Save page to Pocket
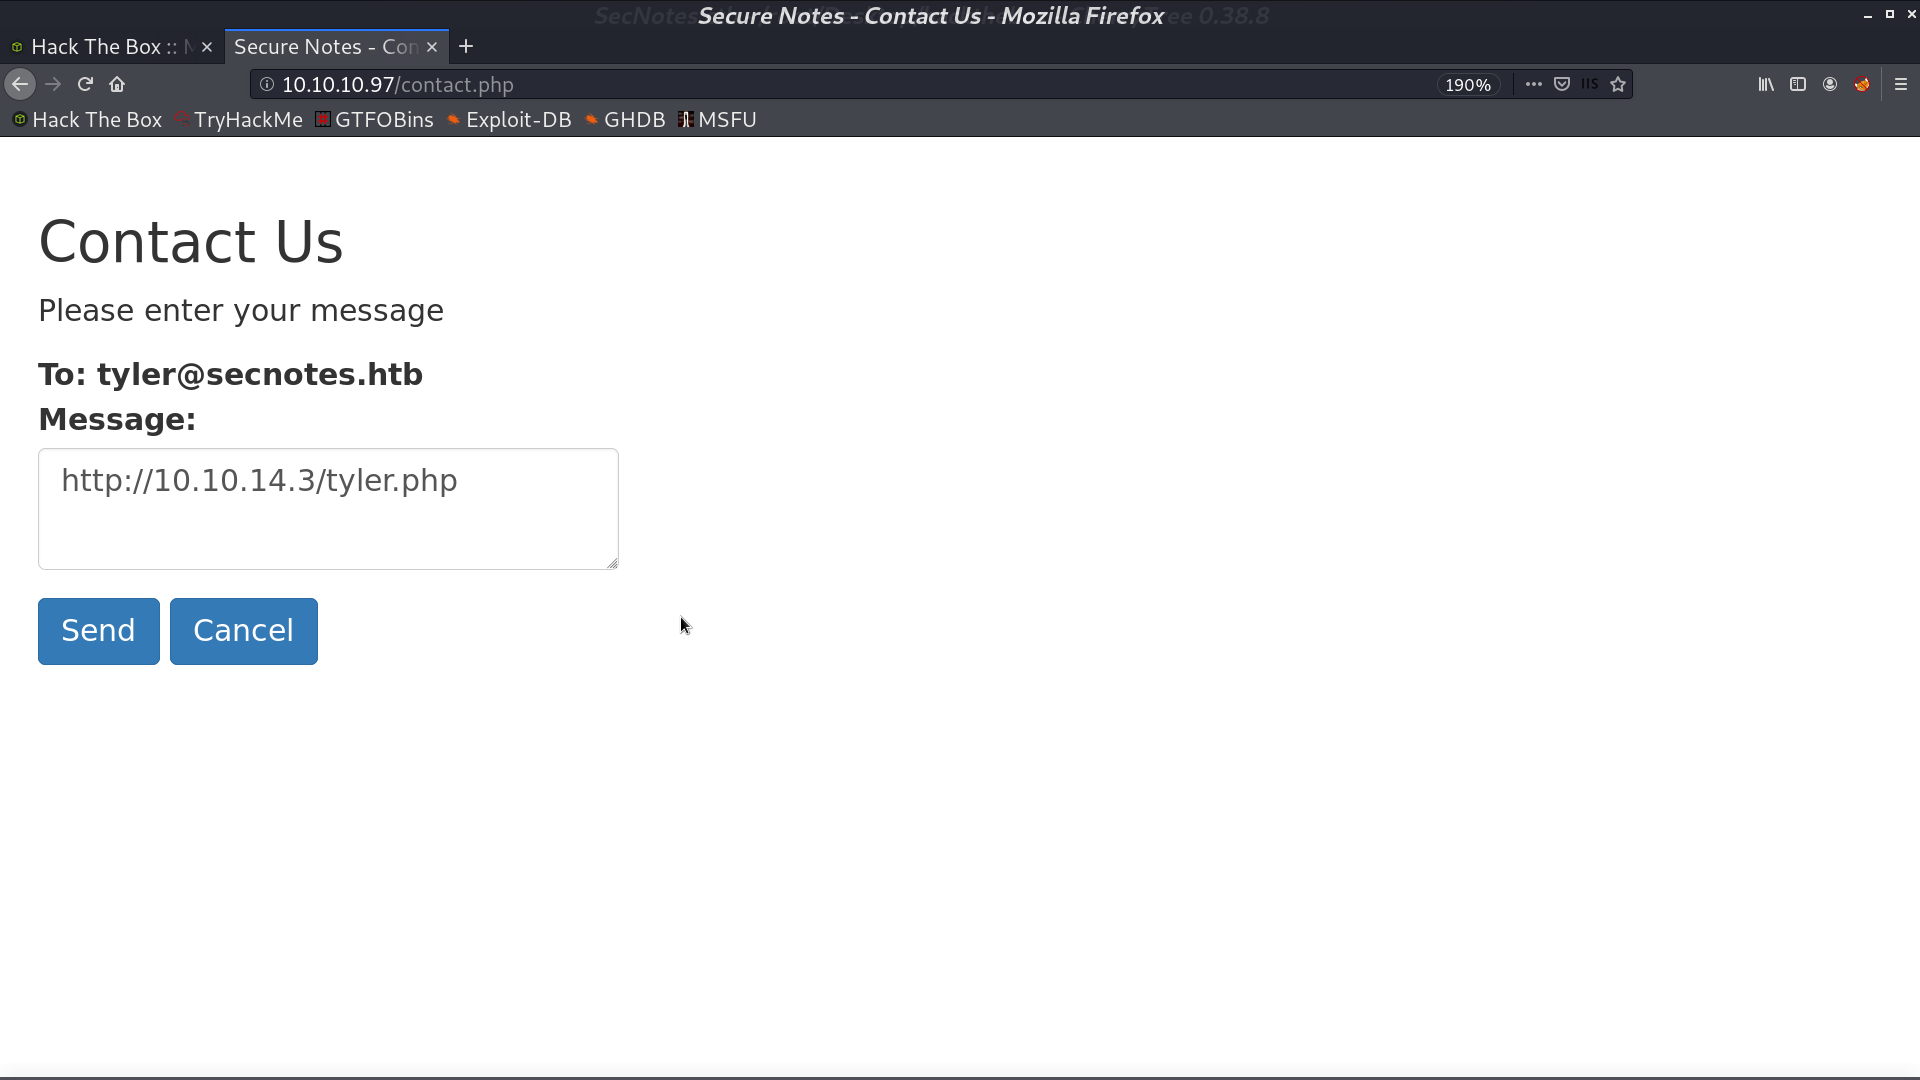The width and height of the screenshot is (1920, 1080). [x=1562, y=85]
